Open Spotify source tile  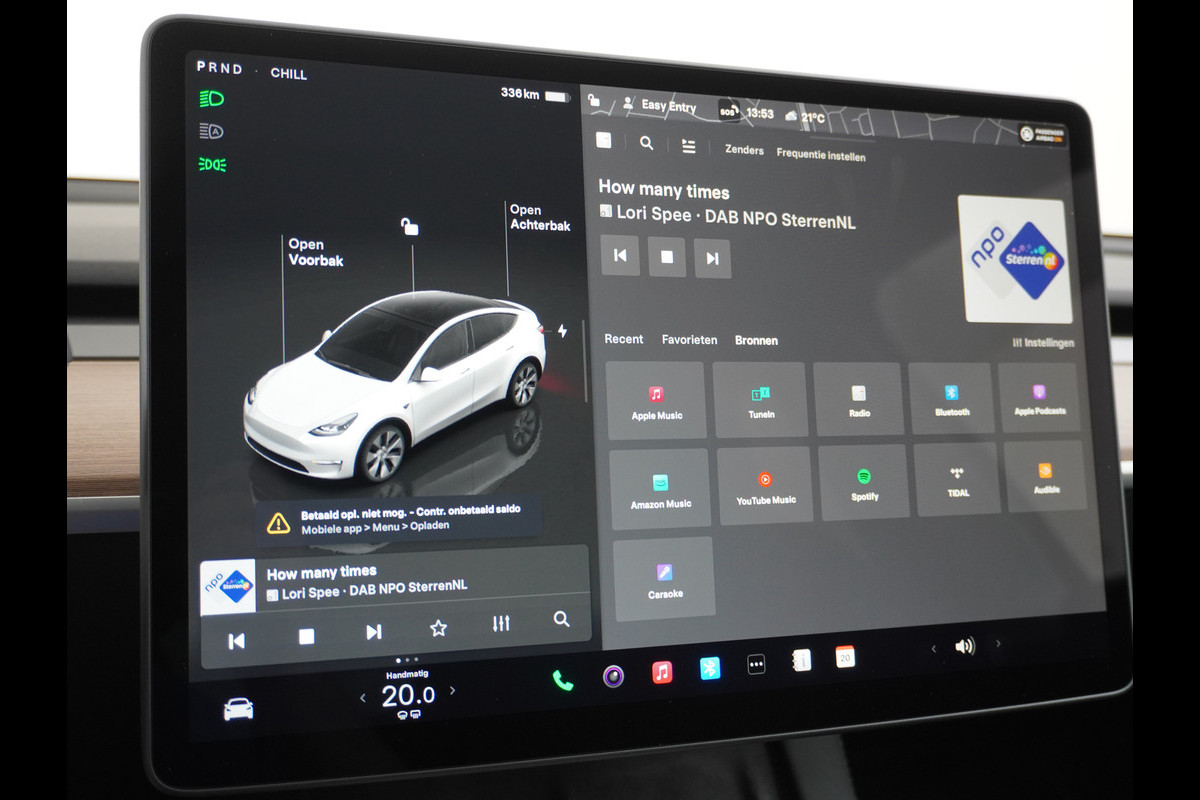point(864,482)
